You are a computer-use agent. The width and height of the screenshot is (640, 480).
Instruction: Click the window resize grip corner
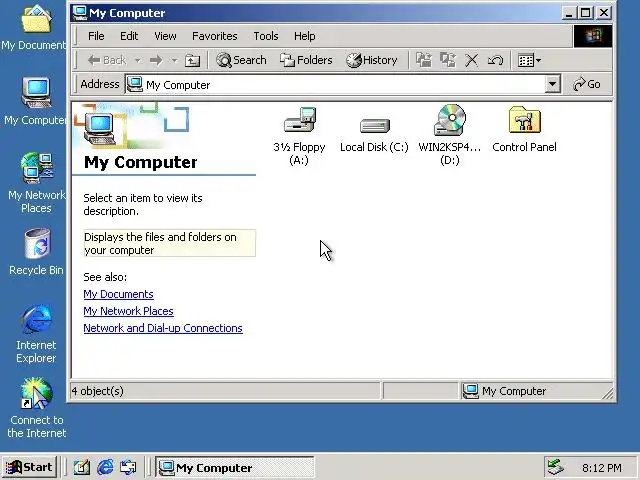[x=607, y=393]
